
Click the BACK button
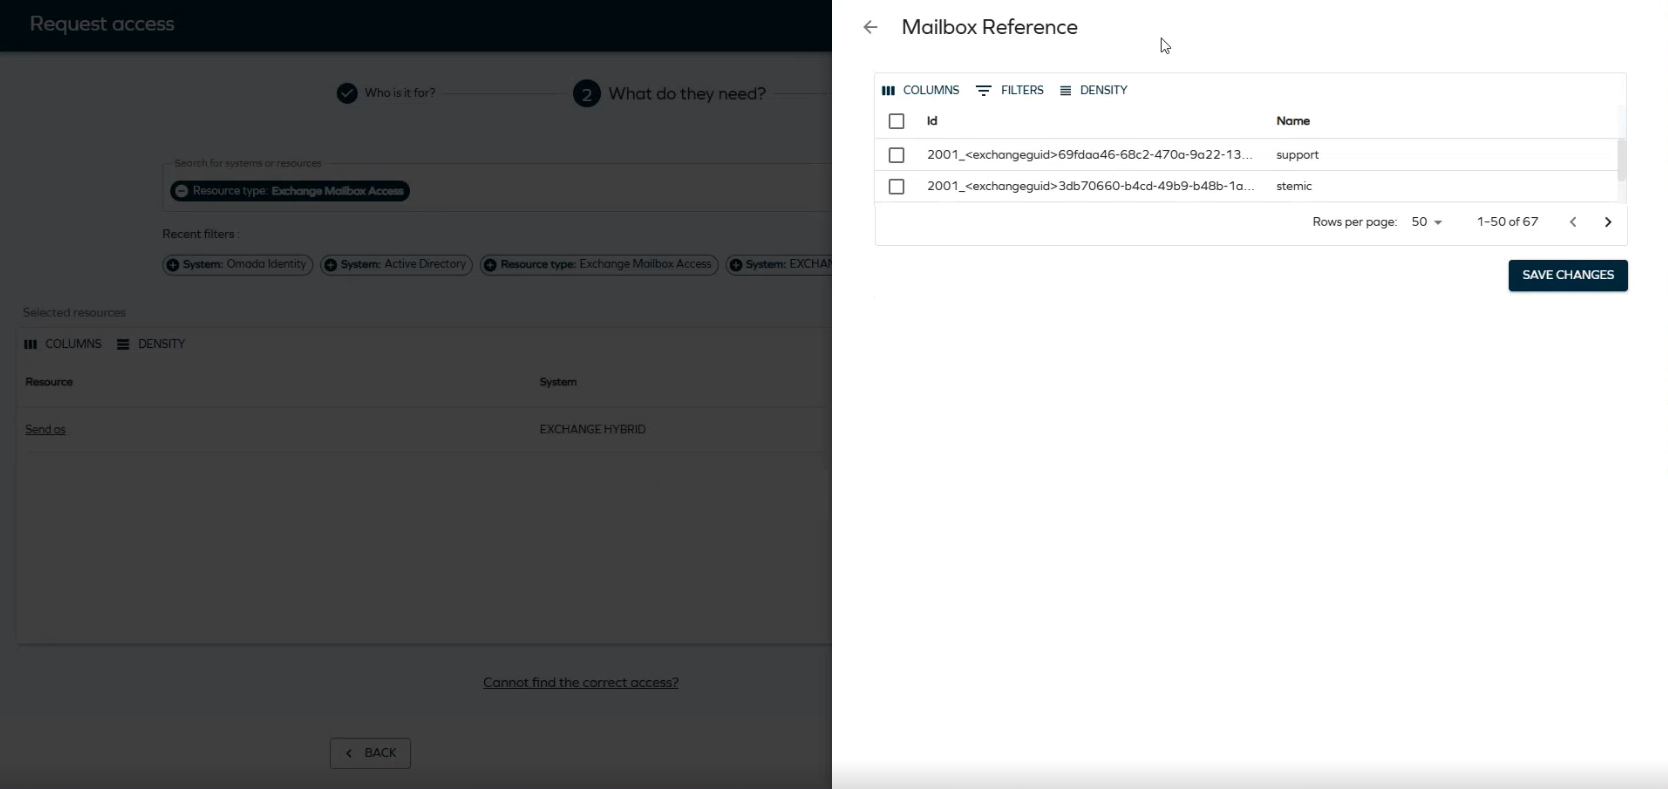click(370, 753)
